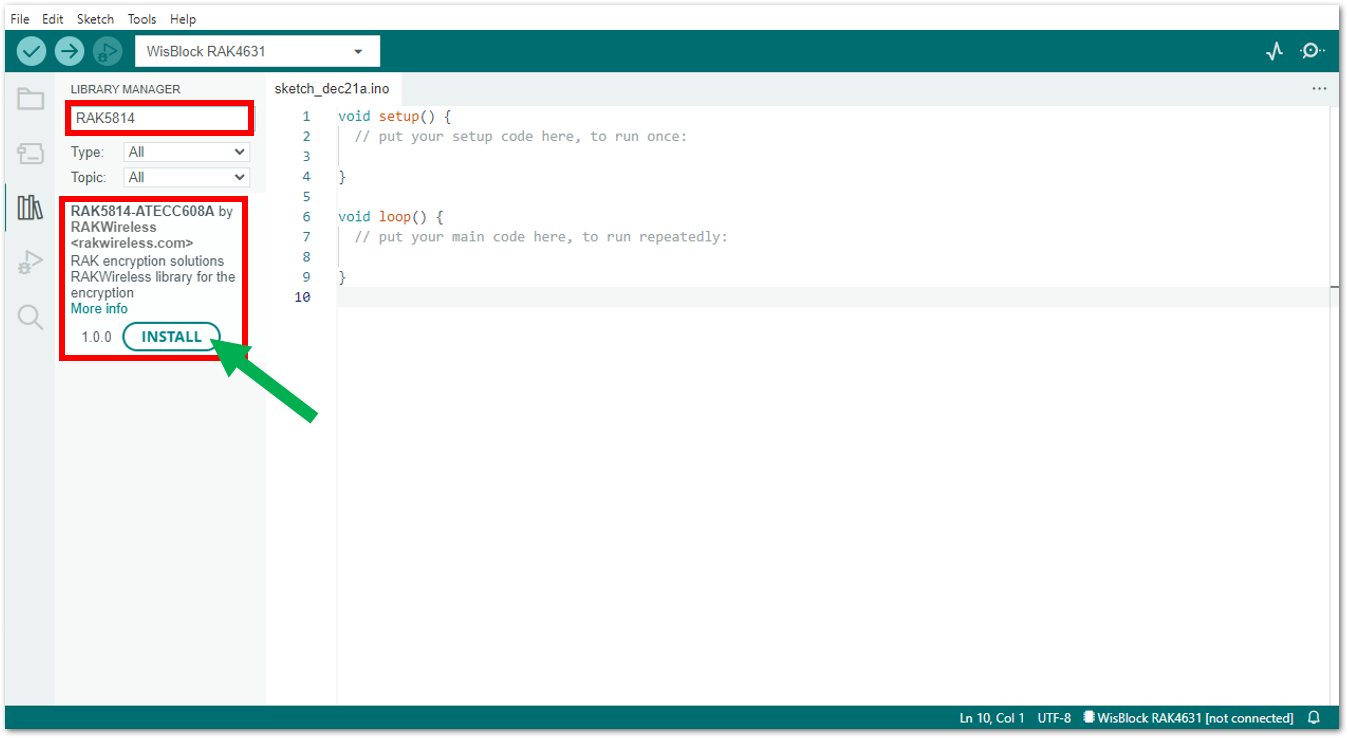Open the Type filter dropdown
Viewport: 1348px width, 738px height.
(187, 152)
